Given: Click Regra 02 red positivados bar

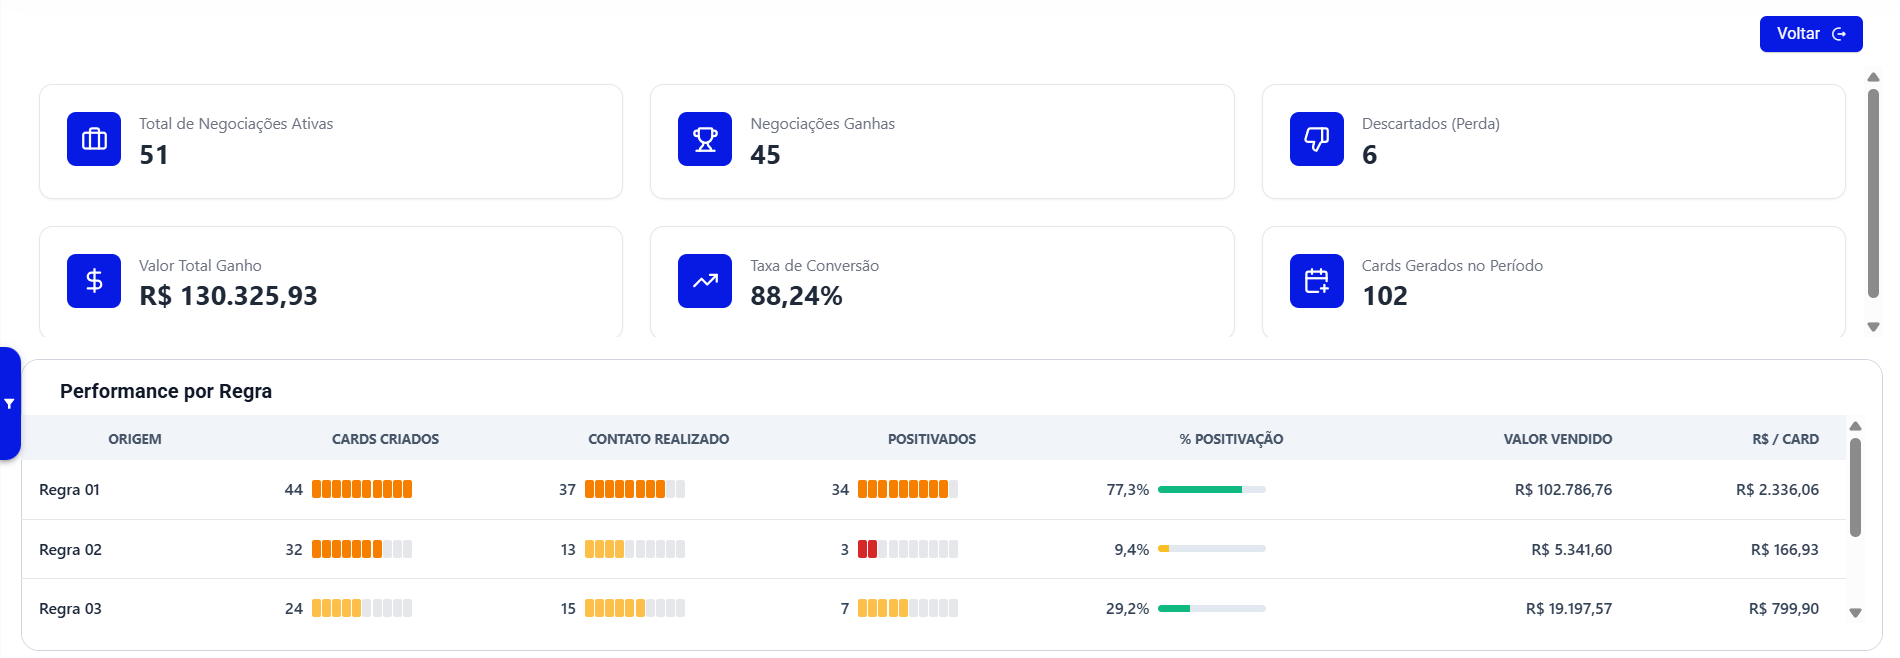Looking at the screenshot, I should click(867, 549).
